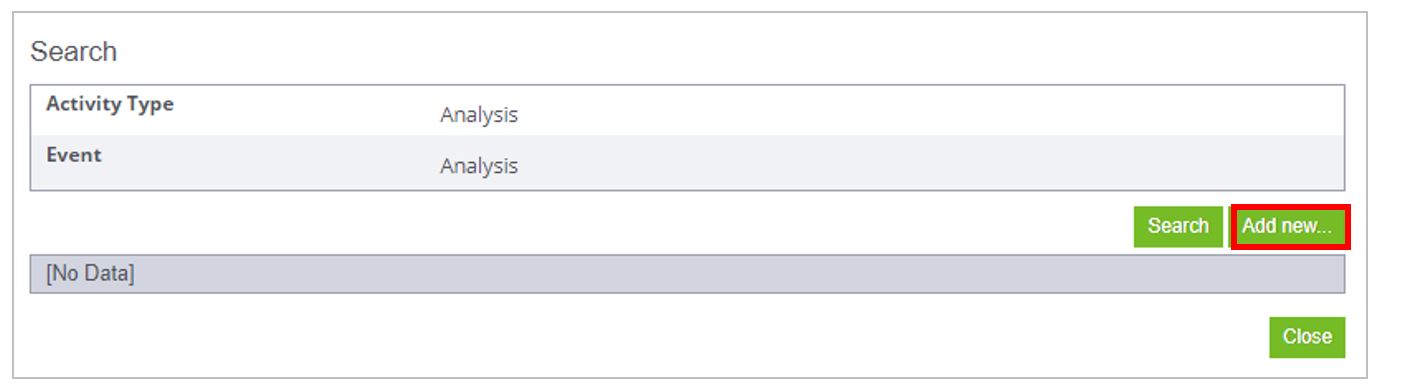This screenshot has height=389, width=1401.
Task: Focus the Activity Type criteria row
Action: tap(687, 111)
